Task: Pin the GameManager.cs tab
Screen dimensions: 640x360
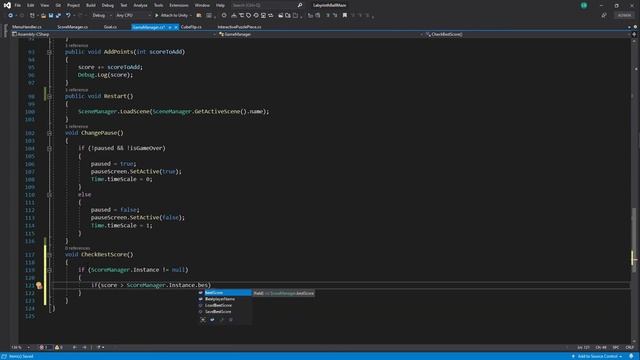Action: pyautogui.click(x=170, y=27)
